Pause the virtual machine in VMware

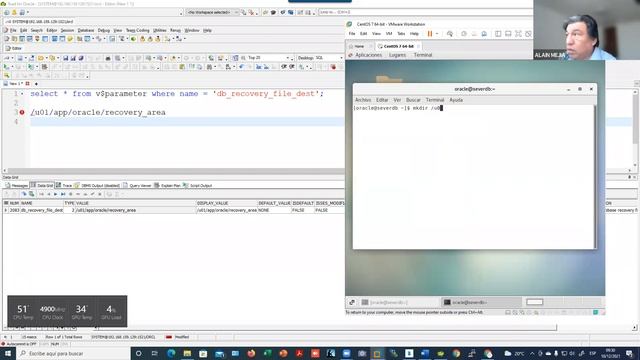coord(430,34)
